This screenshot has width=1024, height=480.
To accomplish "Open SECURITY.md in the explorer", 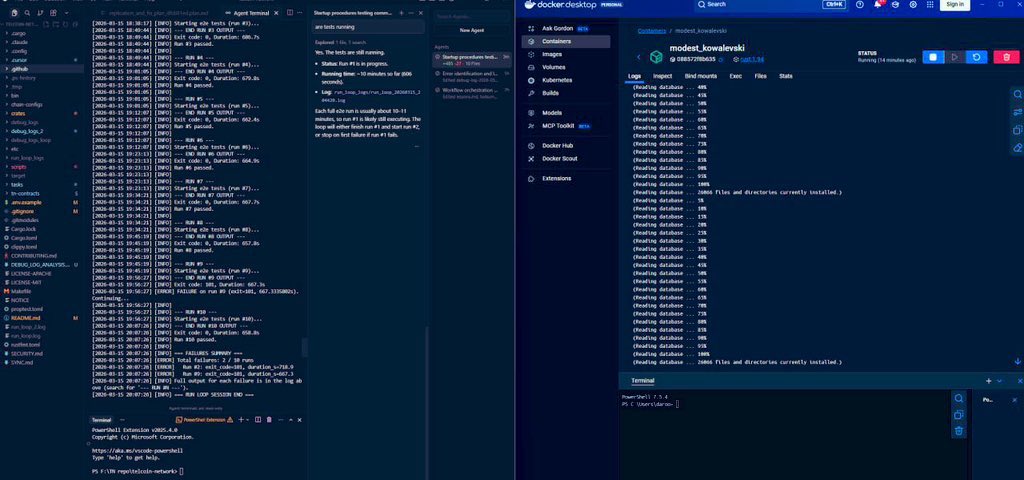I will (42, 353).
